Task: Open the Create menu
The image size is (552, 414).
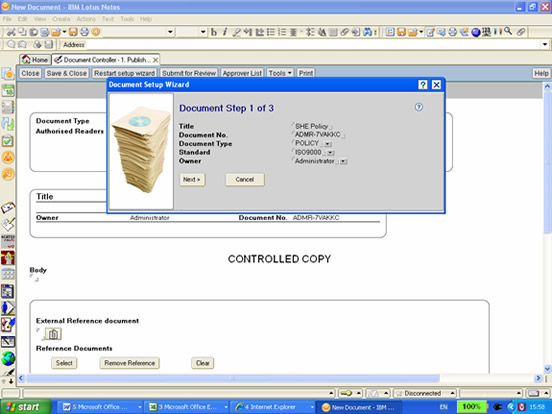Action: (61, 19)
